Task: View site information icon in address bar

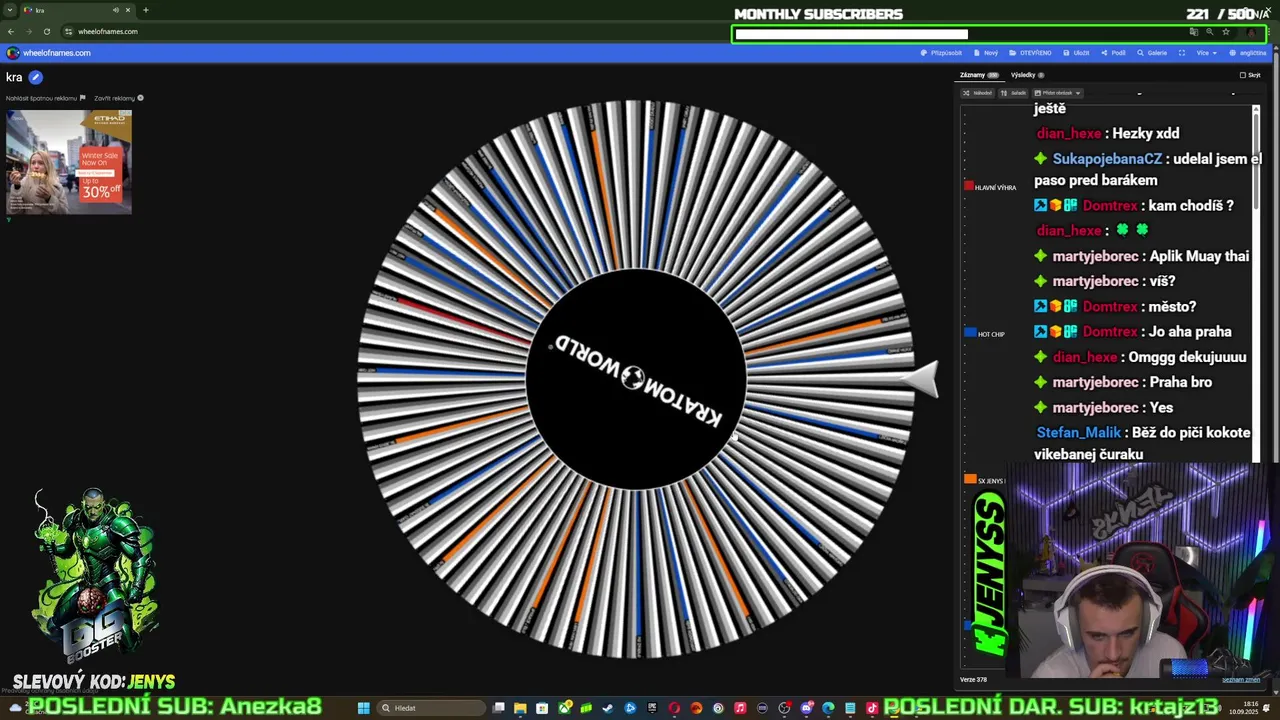Action: click(x=68, y=32)
